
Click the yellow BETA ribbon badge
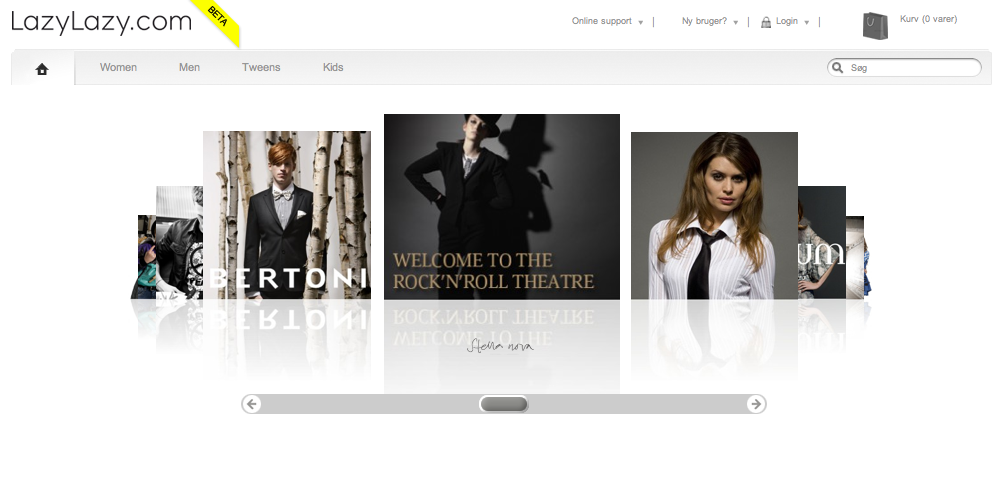[x=218, y=22]
